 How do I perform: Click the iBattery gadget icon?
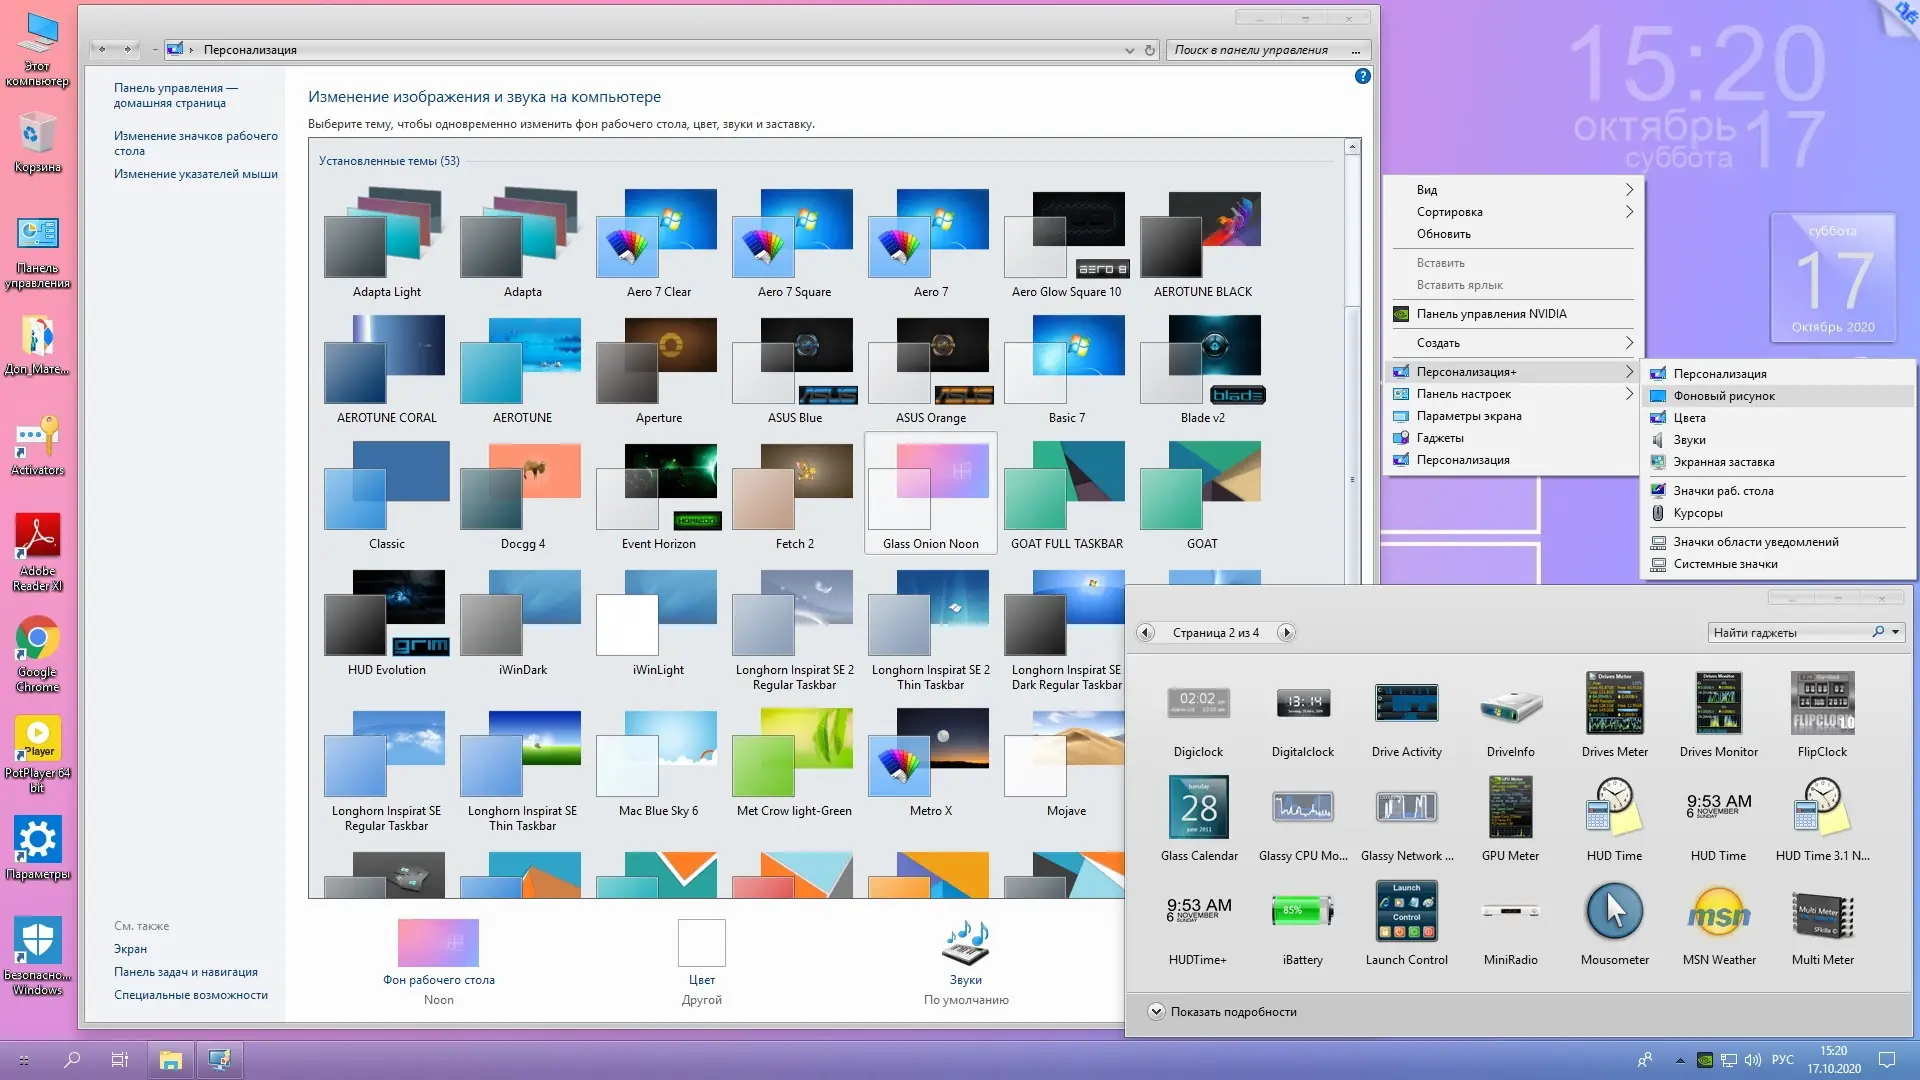[x=1302, y=911]
